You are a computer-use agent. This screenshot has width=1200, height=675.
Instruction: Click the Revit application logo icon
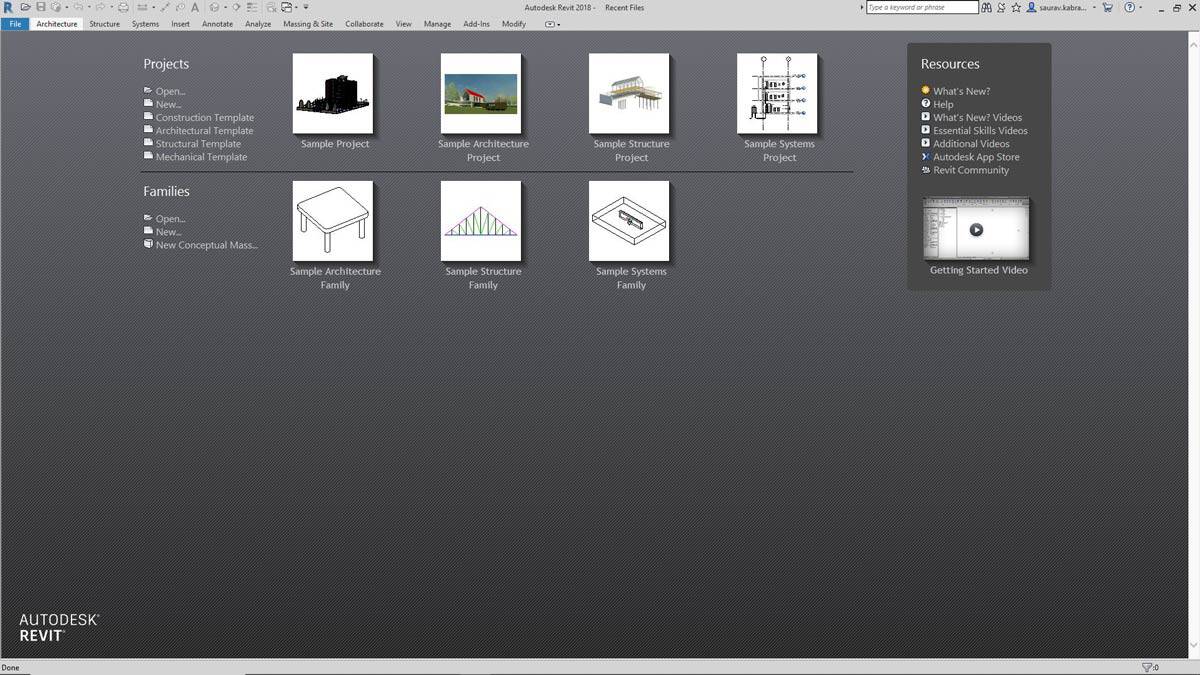coord(8,7)
